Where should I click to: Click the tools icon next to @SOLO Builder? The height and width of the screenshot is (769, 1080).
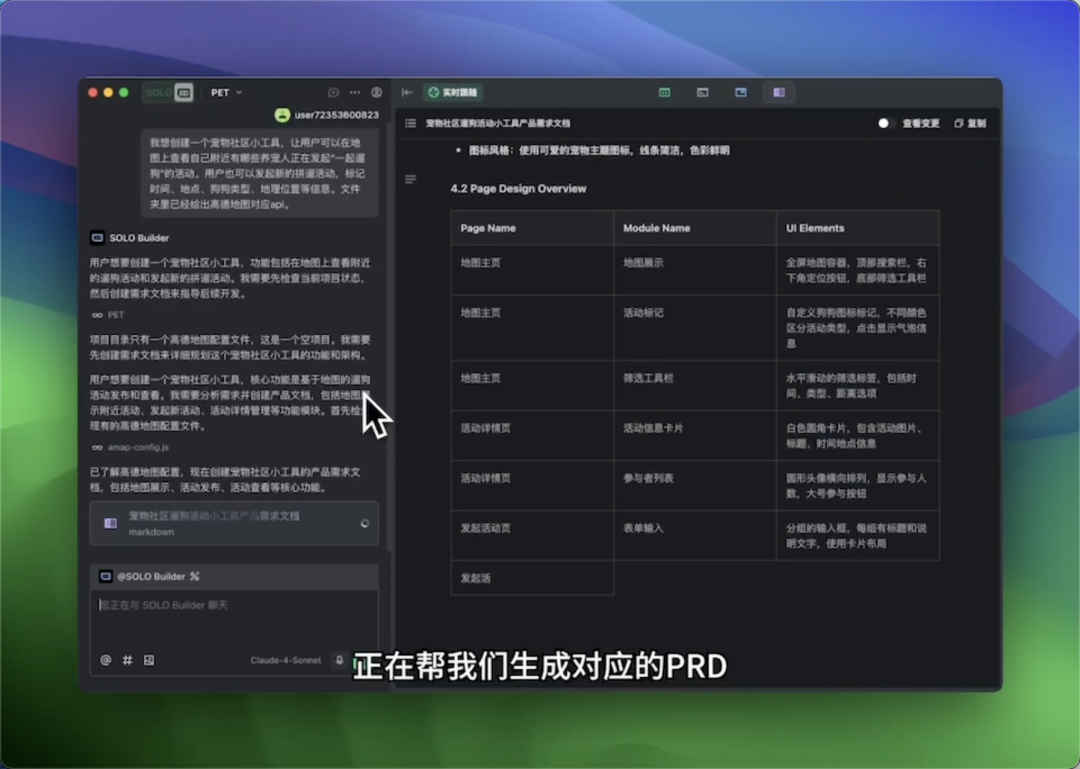click(195, 577)
